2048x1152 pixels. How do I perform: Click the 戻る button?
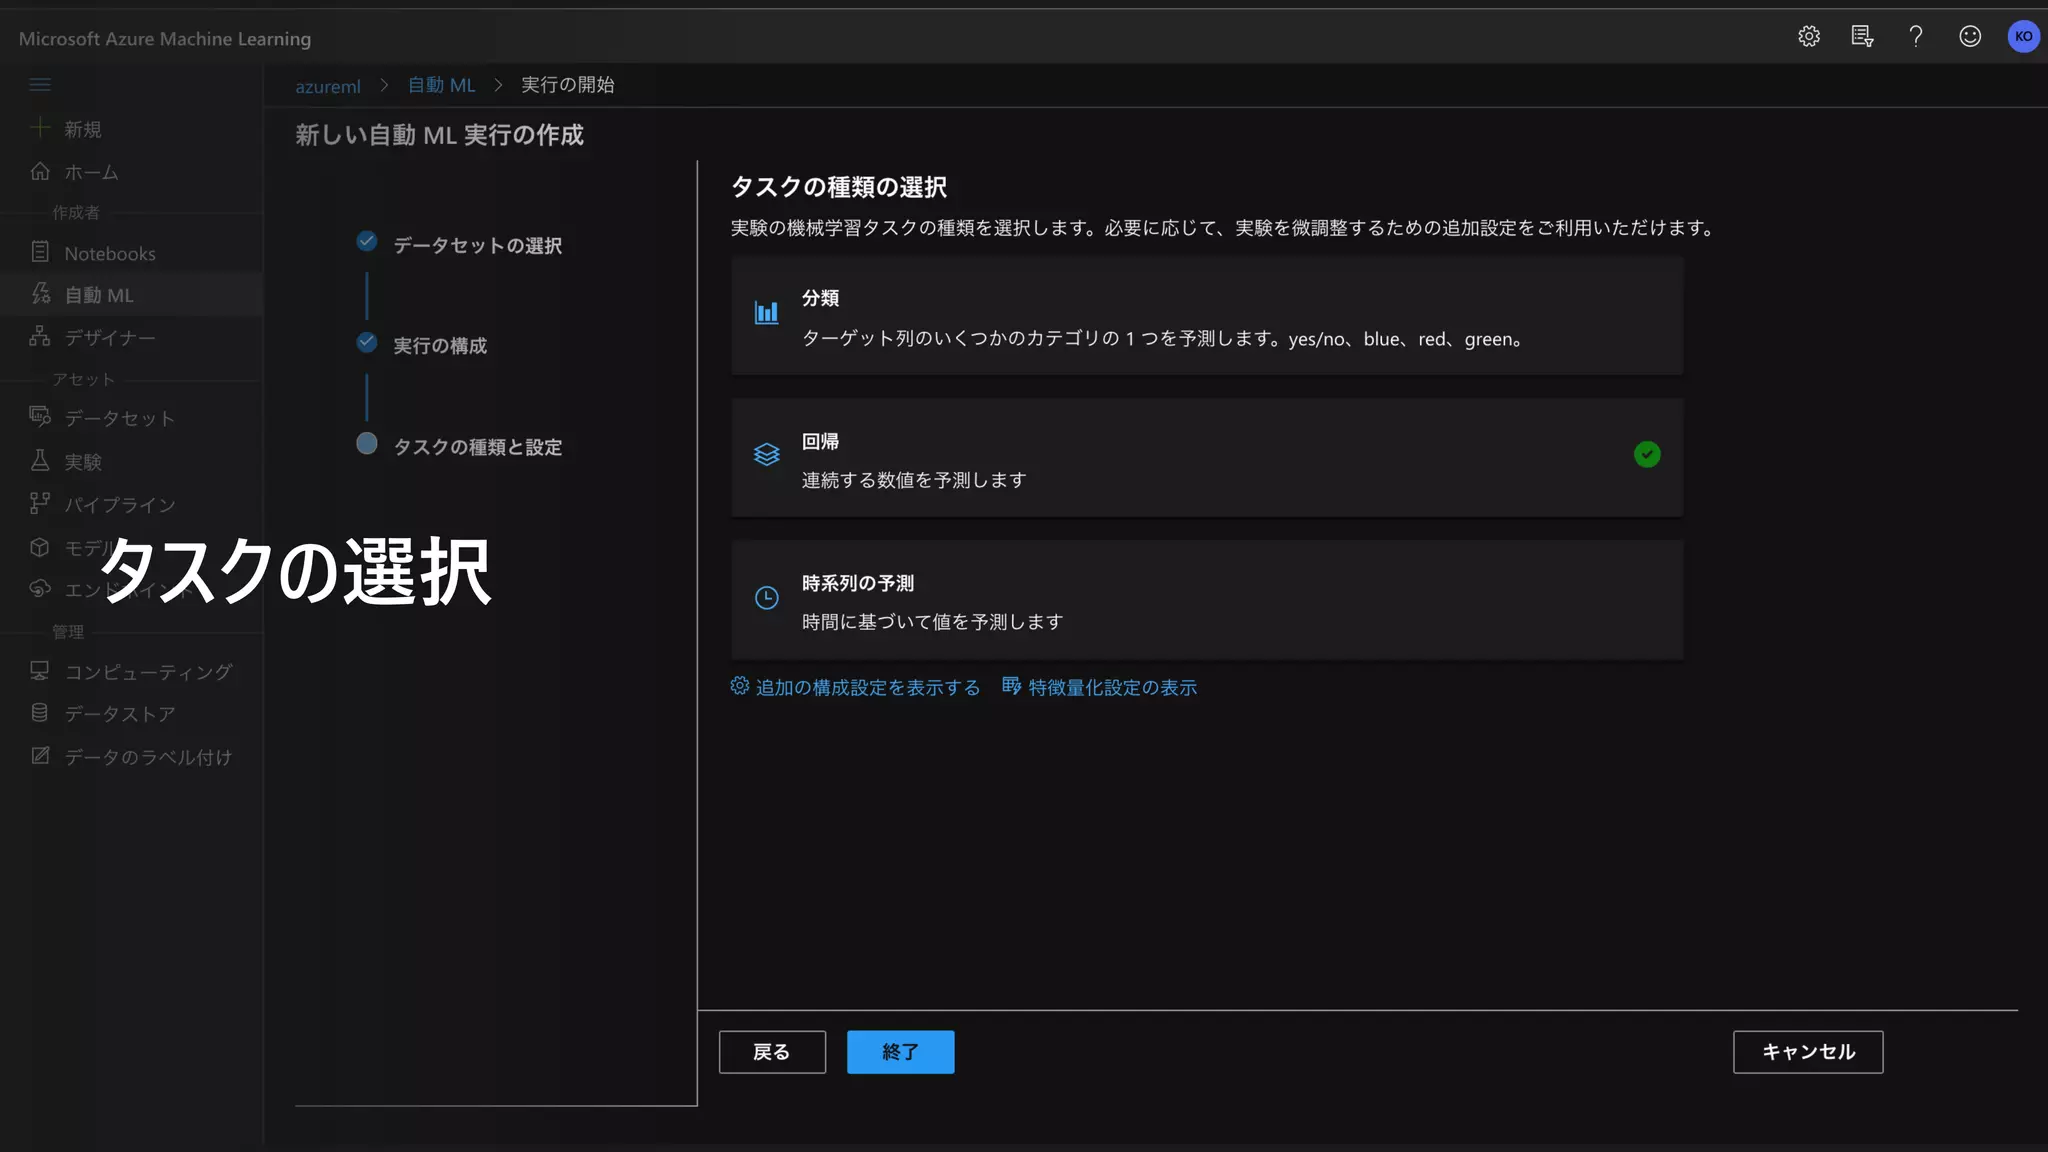(x=772, y=1052)
